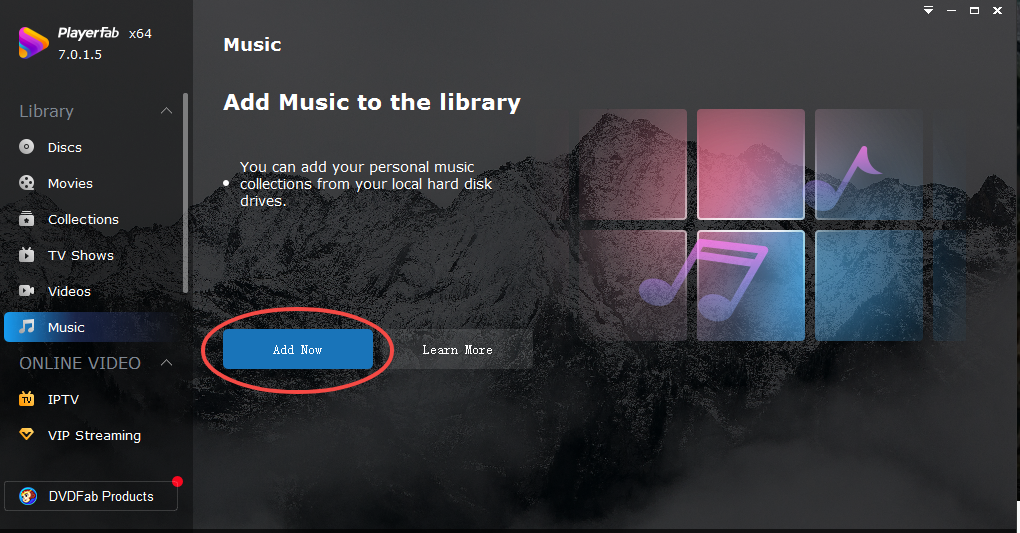This screenshot has height=533, width=1020.
Task: Click the pink music tile thumbnail
Action: click(x=751, y=164)
